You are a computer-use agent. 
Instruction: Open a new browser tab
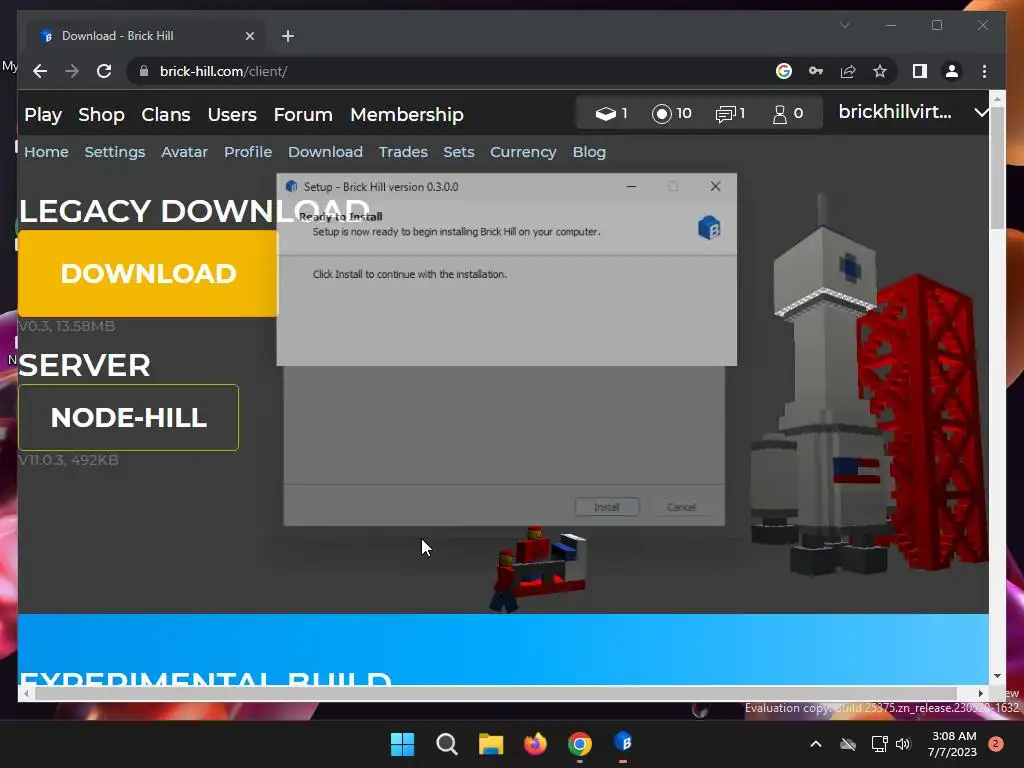pyautogui.click(x=288, y=36)
